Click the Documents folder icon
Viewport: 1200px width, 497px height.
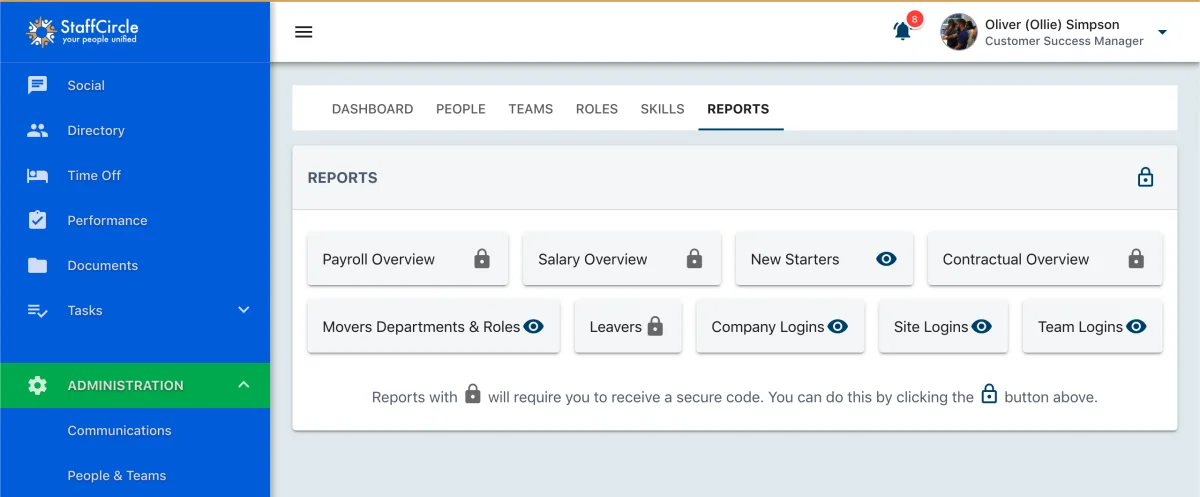(38, 265)
